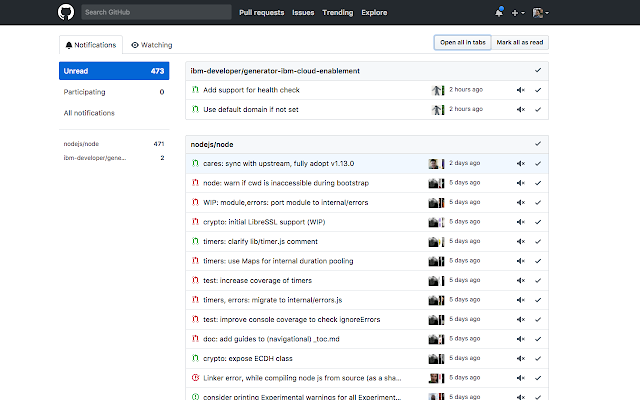Image resolution: width=640 pixels, height=400 pixels.
Task: Mute 'Add support for health check' thread
Action: pos(520,90)
